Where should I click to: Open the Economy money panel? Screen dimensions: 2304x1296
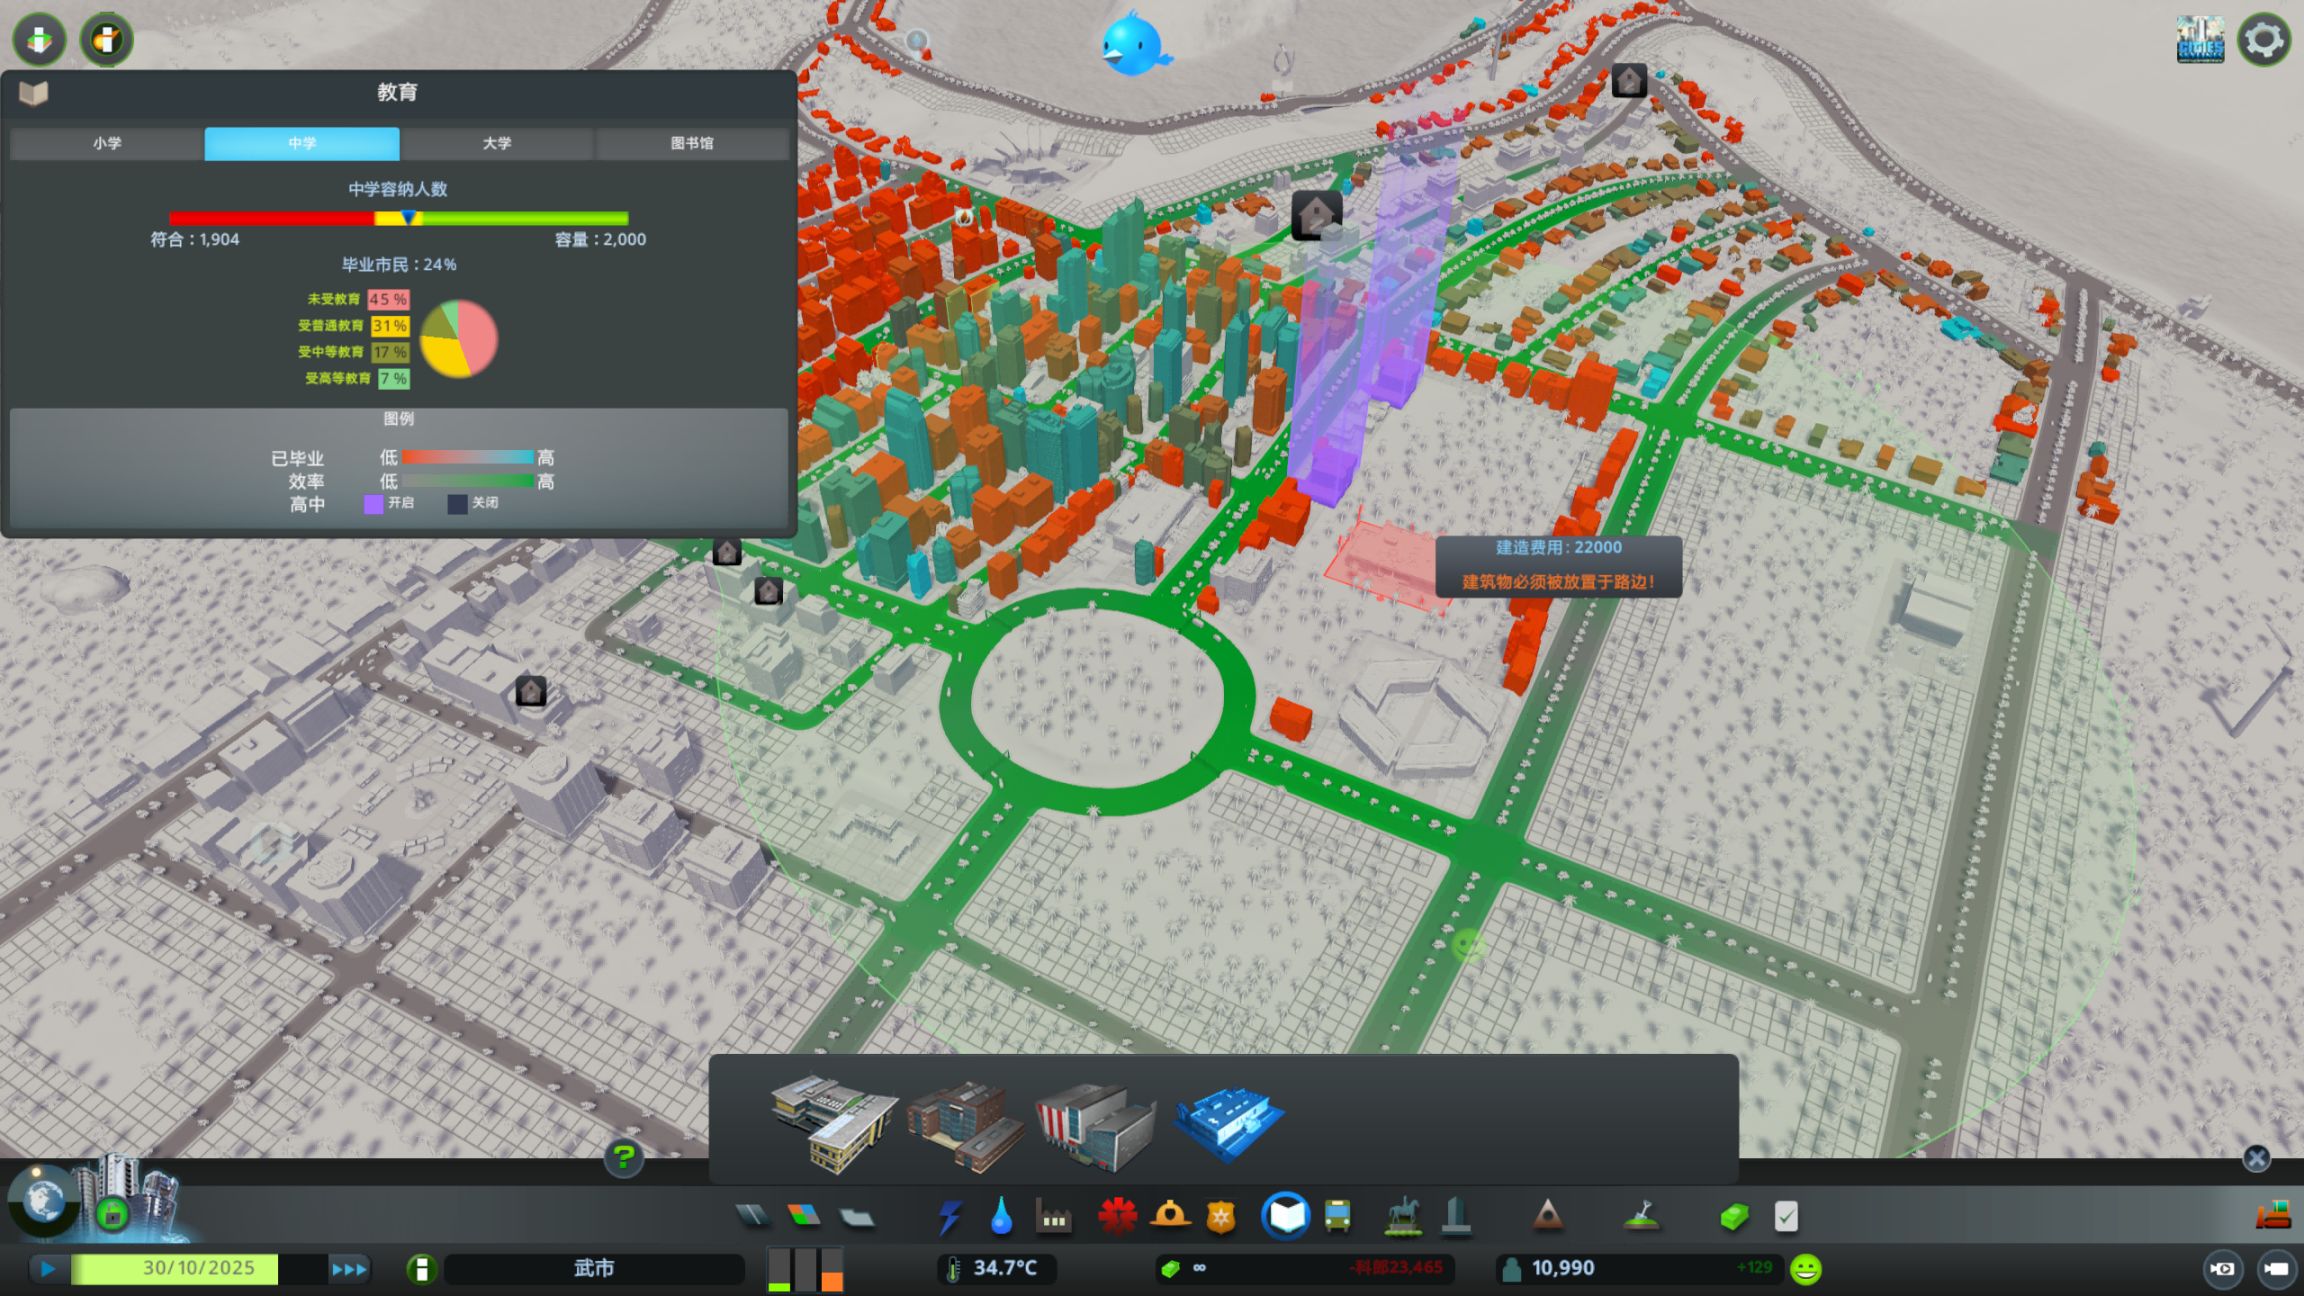[x=1734, y=1216]
